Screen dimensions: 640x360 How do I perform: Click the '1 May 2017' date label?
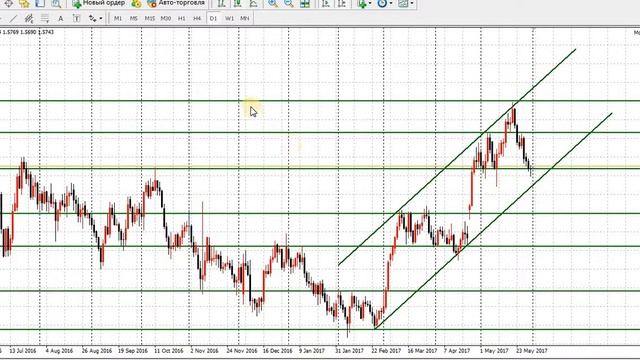point(494,351)
